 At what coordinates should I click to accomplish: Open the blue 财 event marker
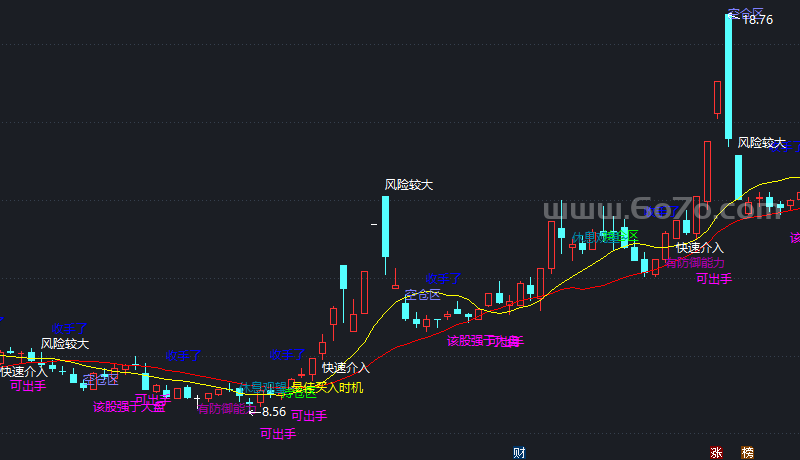coord(519,453)
